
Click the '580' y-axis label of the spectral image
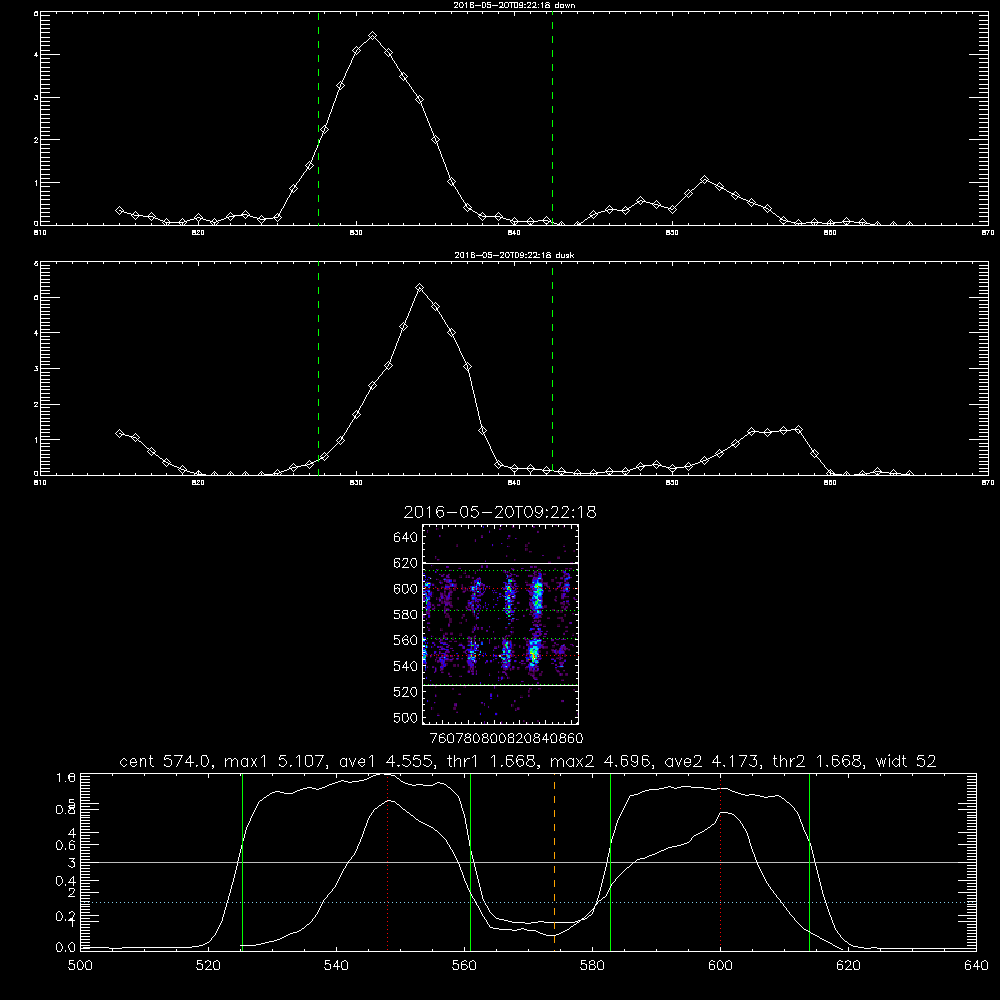pyautogui.click(x=405, y=615)
